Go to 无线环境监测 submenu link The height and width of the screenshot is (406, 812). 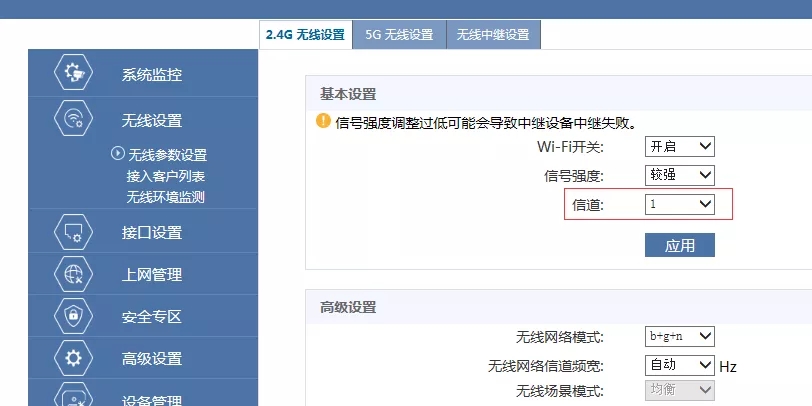(166, 197)
